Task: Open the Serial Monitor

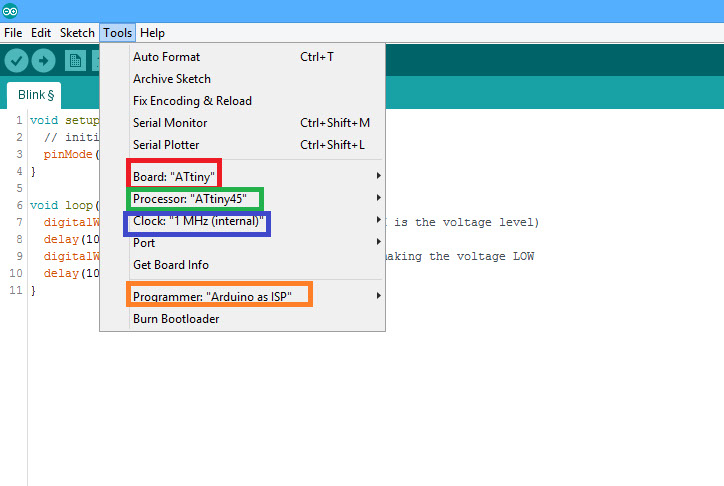Action: tap(242, 123)
